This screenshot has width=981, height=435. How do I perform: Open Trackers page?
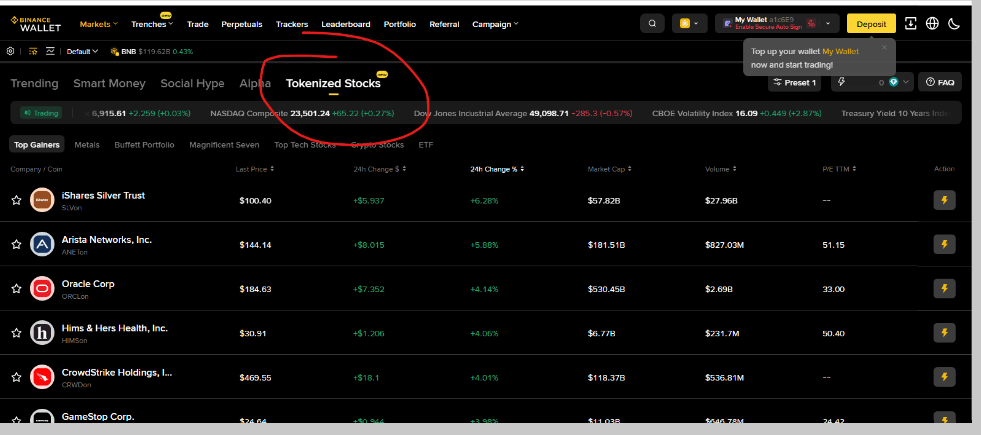point(292,24)
